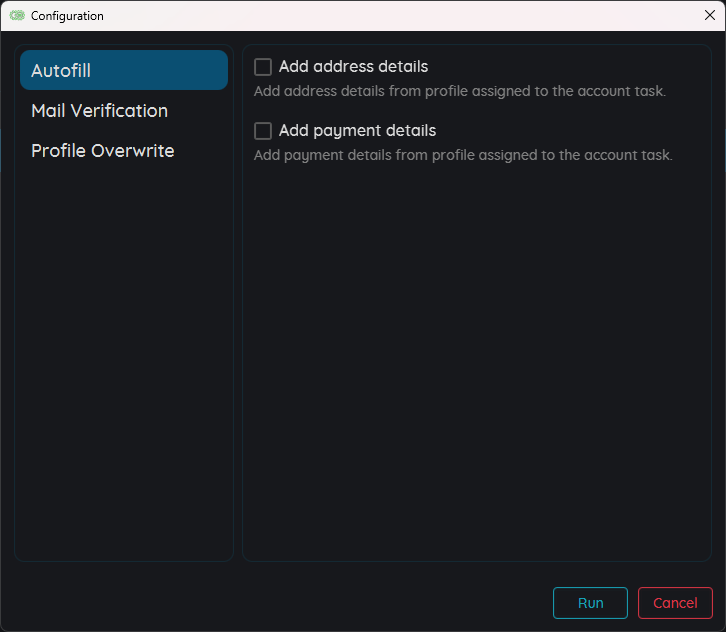Click the Run button

coord(590,603)
